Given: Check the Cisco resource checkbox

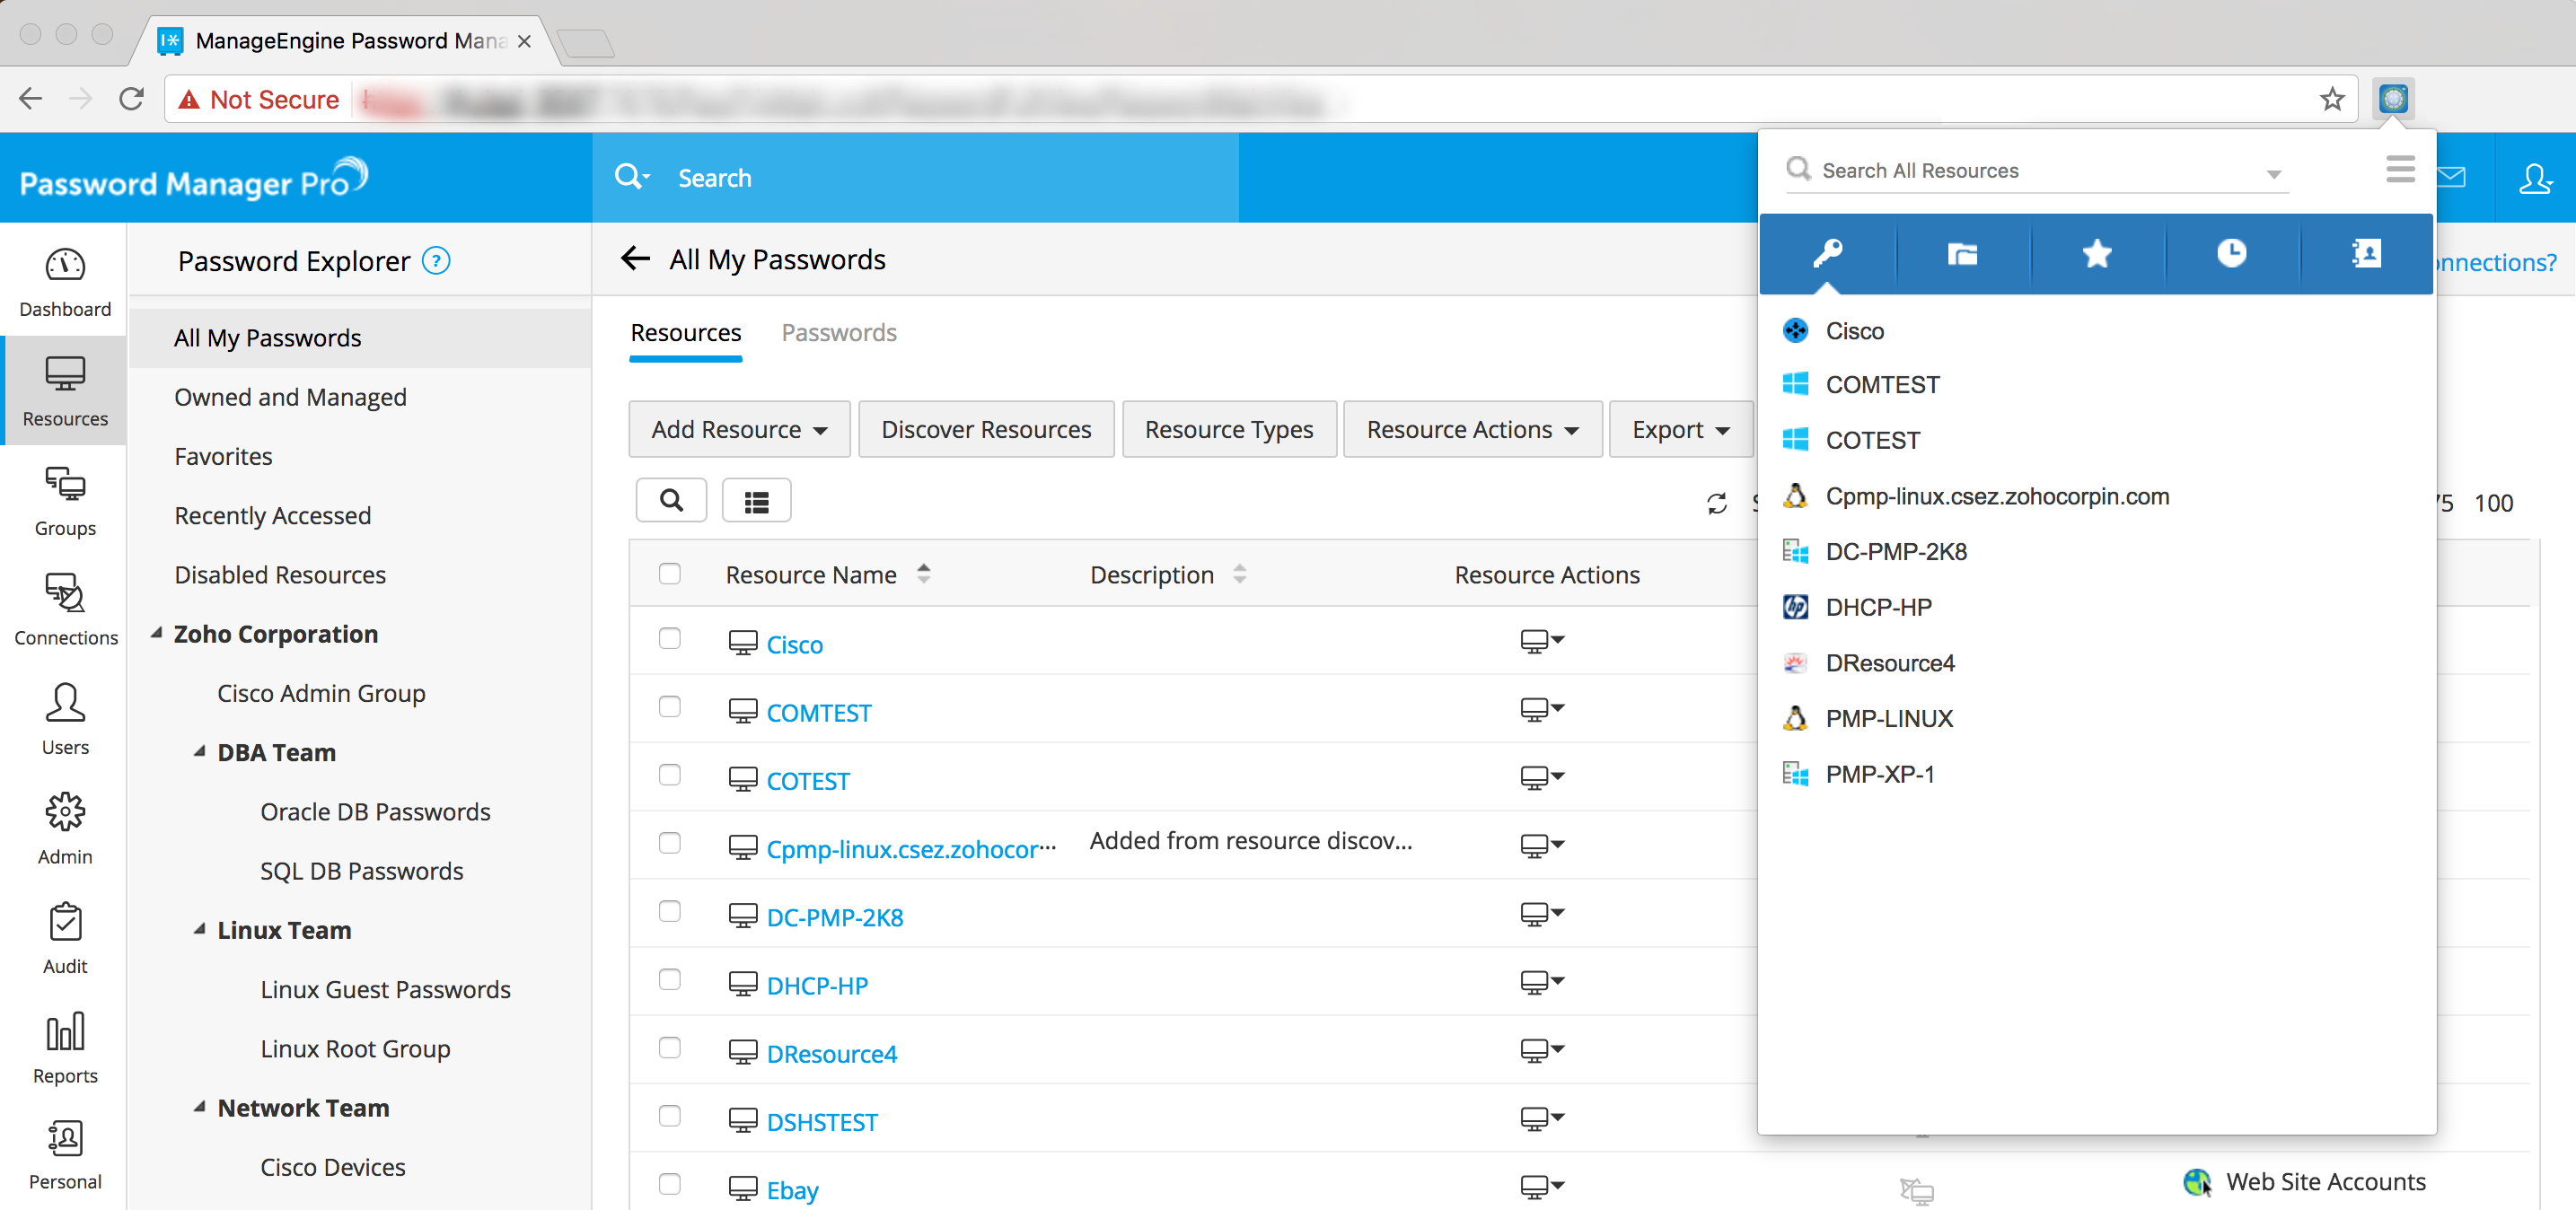Looking at the screenshot, I should (670, 639).
